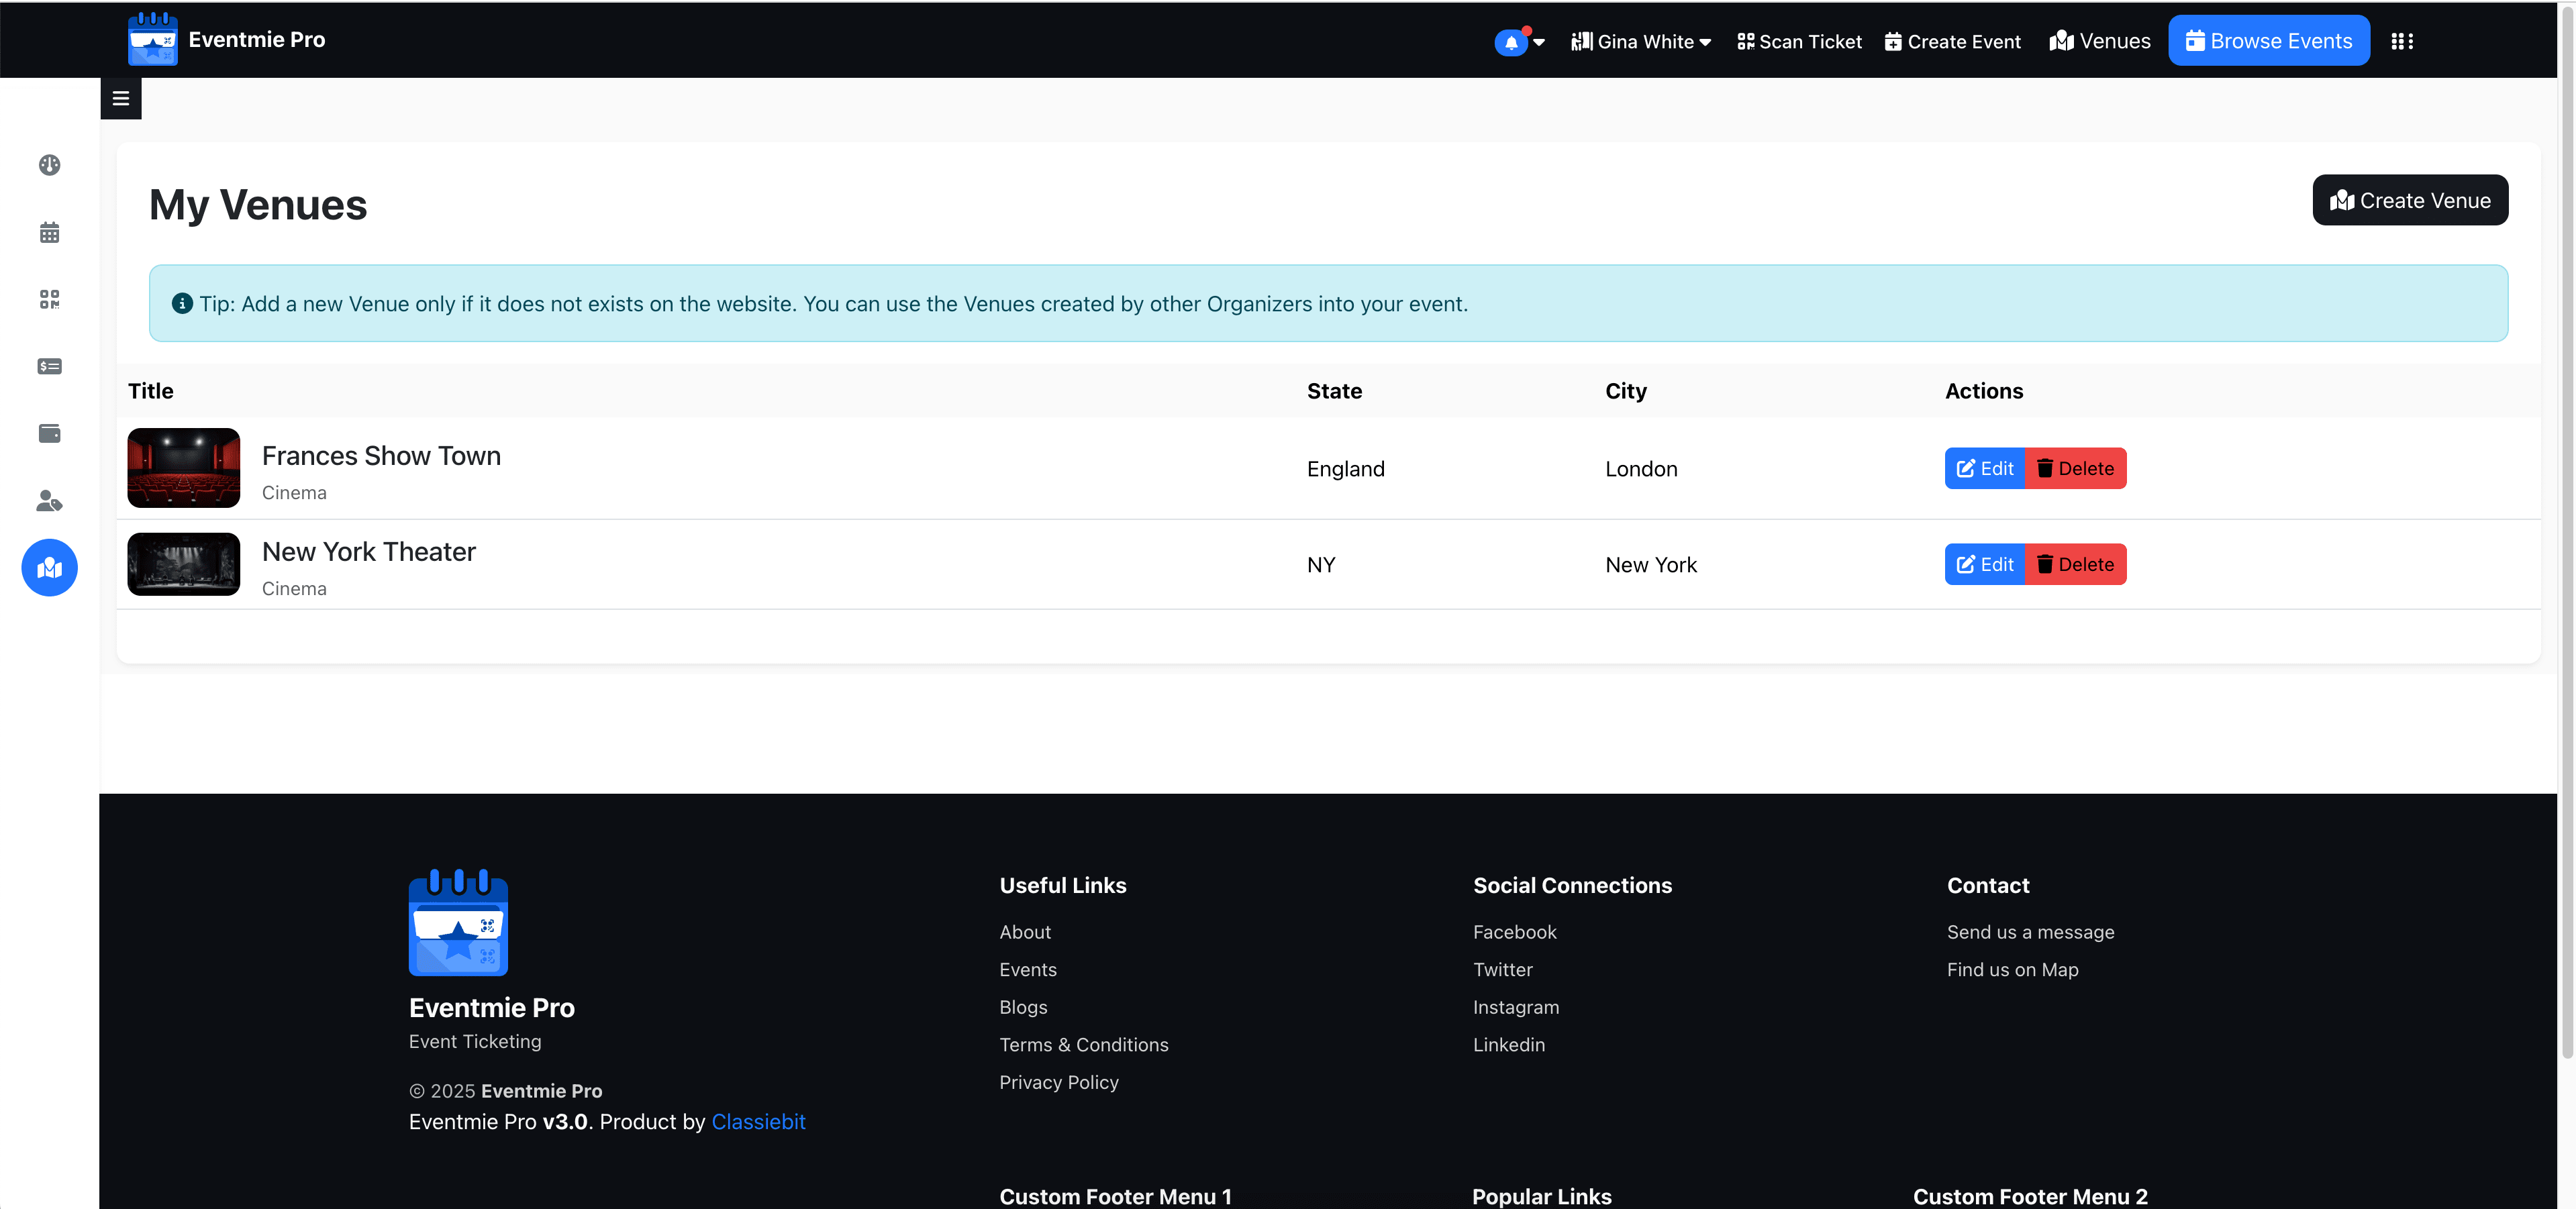Screen dimensions: 2576x1209
Task: Open the calendar events sidebar icon
Action: [x=49, y=233]
